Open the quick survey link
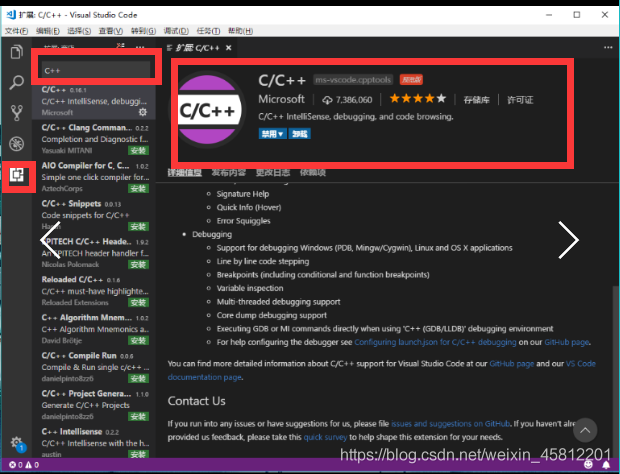Screen dimensions: 620x474 [325, 437]
